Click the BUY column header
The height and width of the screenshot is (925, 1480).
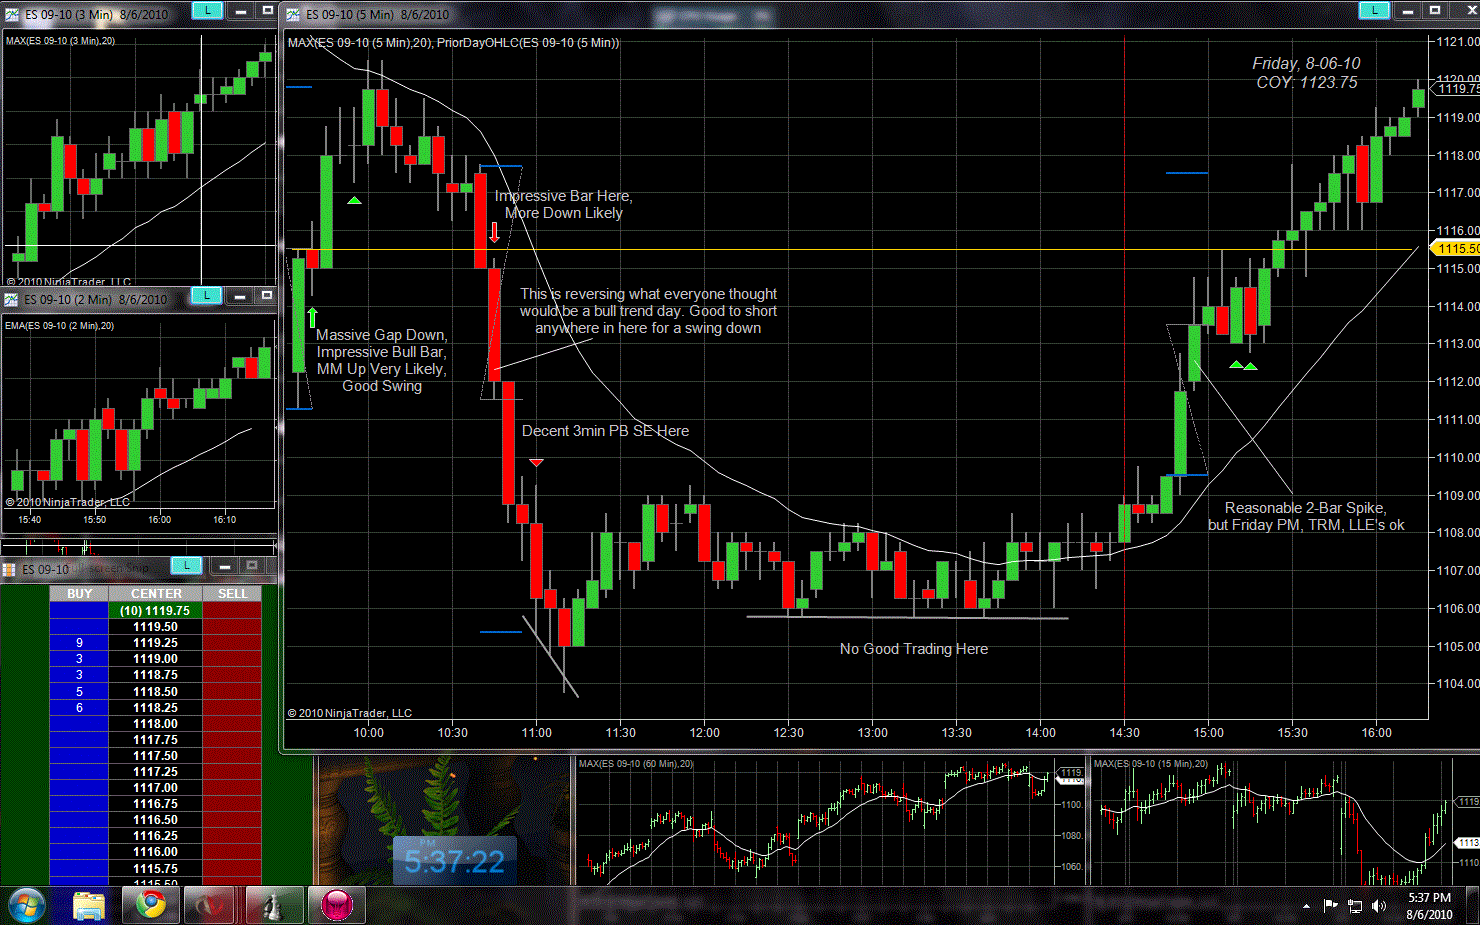[79, 594]
